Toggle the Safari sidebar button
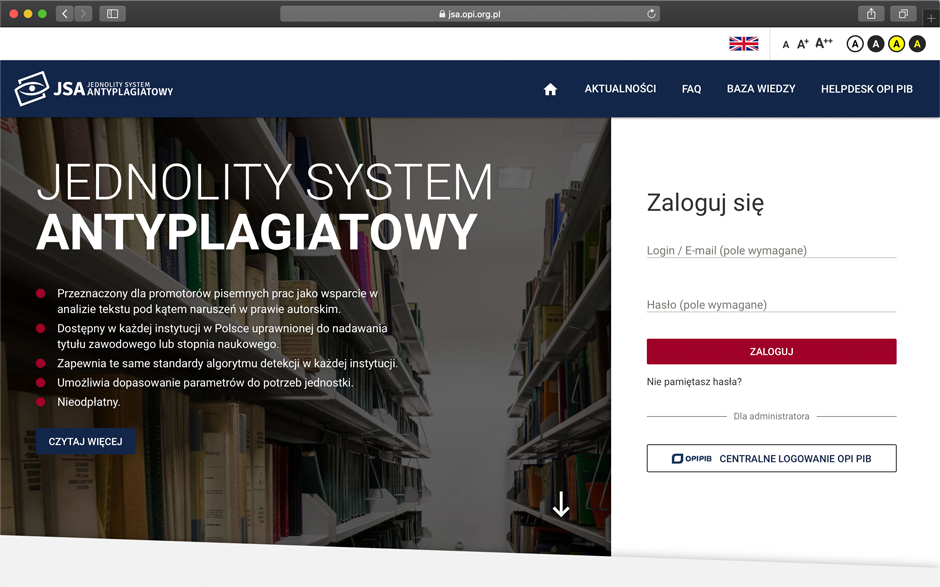 (112, 13)
